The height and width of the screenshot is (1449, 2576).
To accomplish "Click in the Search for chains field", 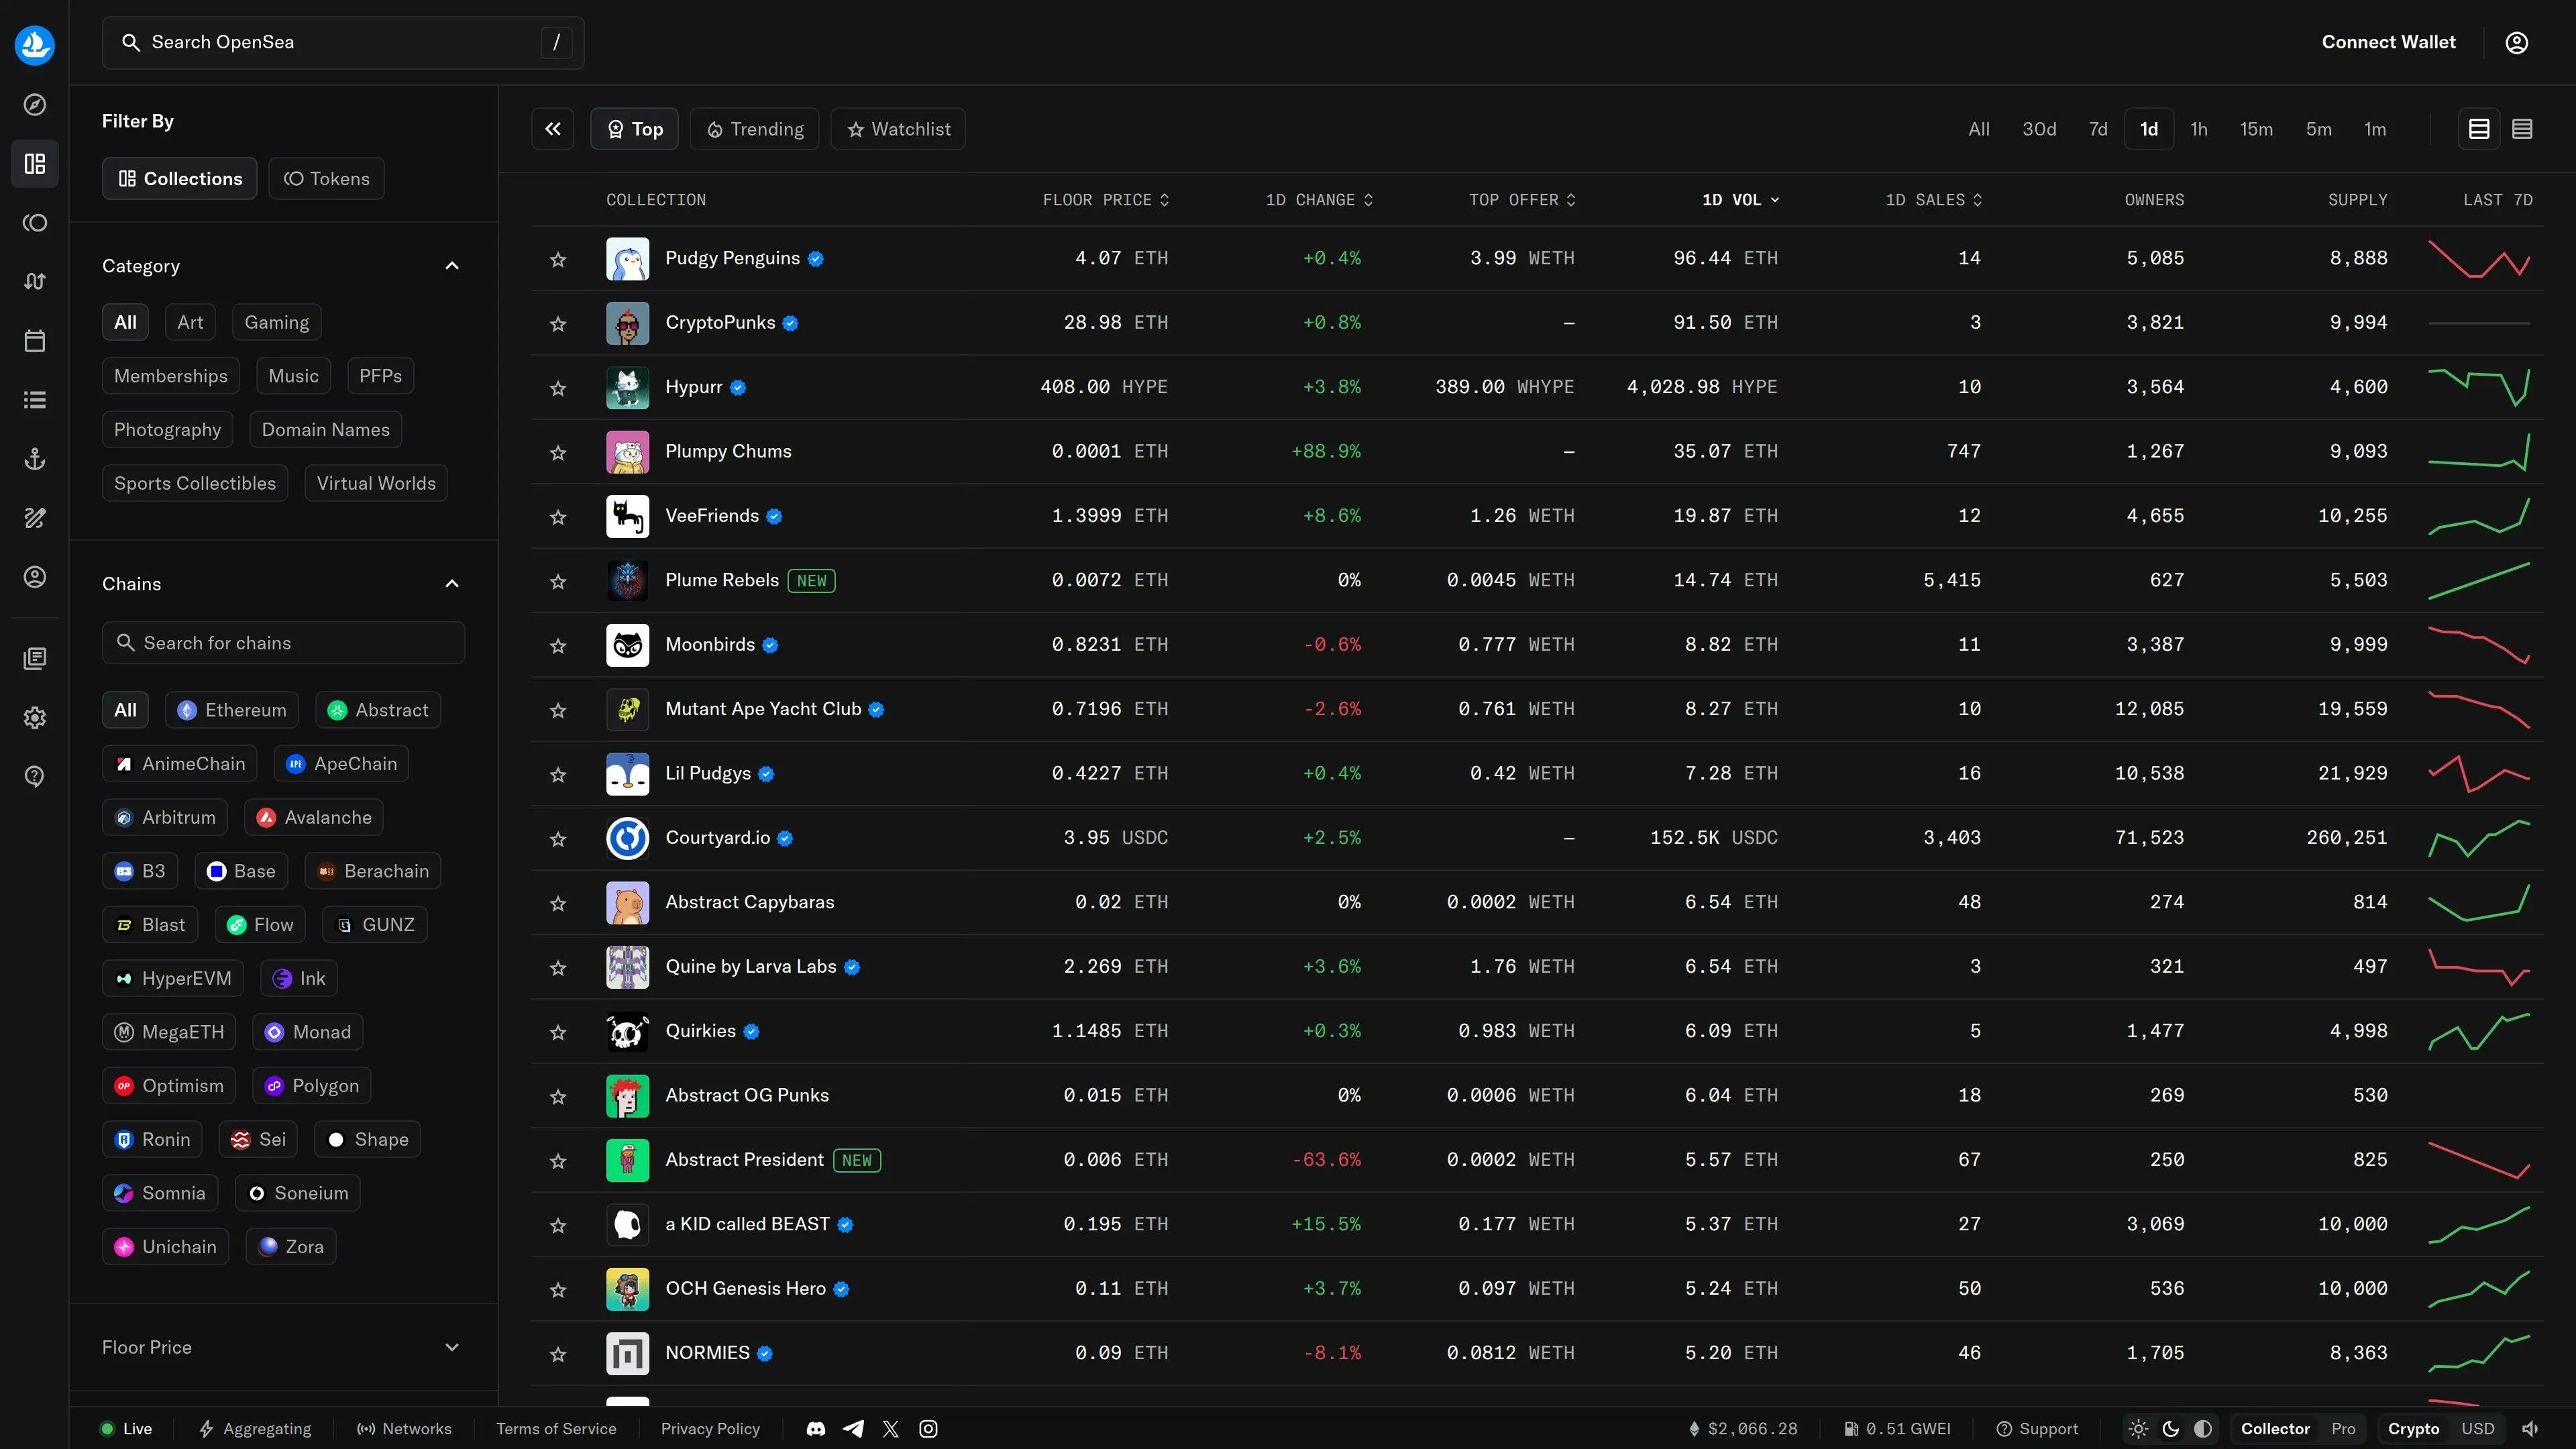I will [x=283, y=642].
